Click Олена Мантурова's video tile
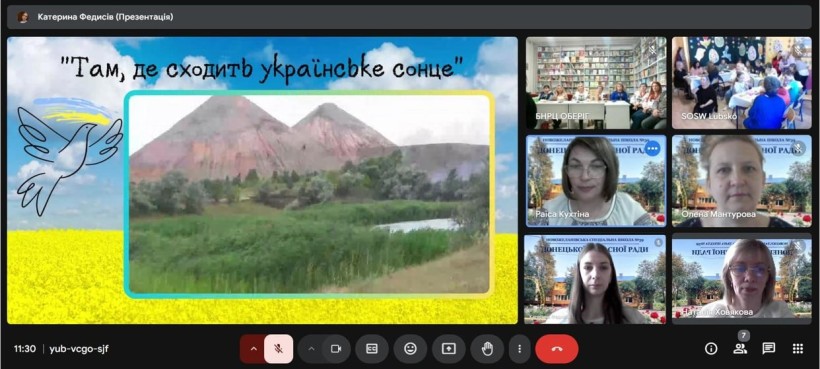The image size is (820, 369). 742,181
